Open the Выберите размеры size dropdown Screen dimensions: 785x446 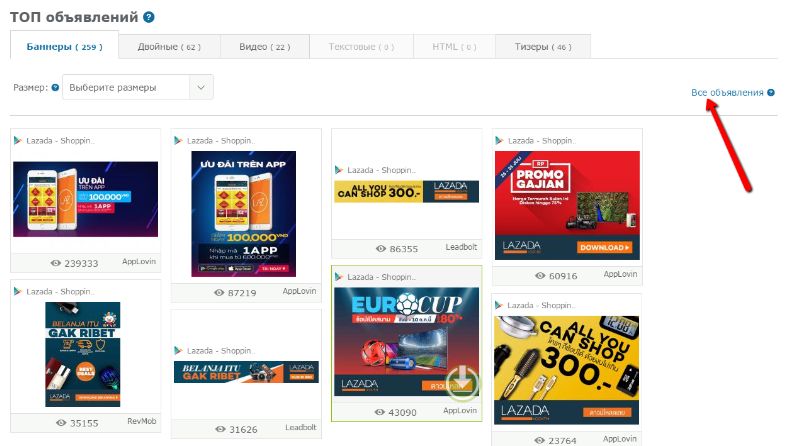(138, 87)
